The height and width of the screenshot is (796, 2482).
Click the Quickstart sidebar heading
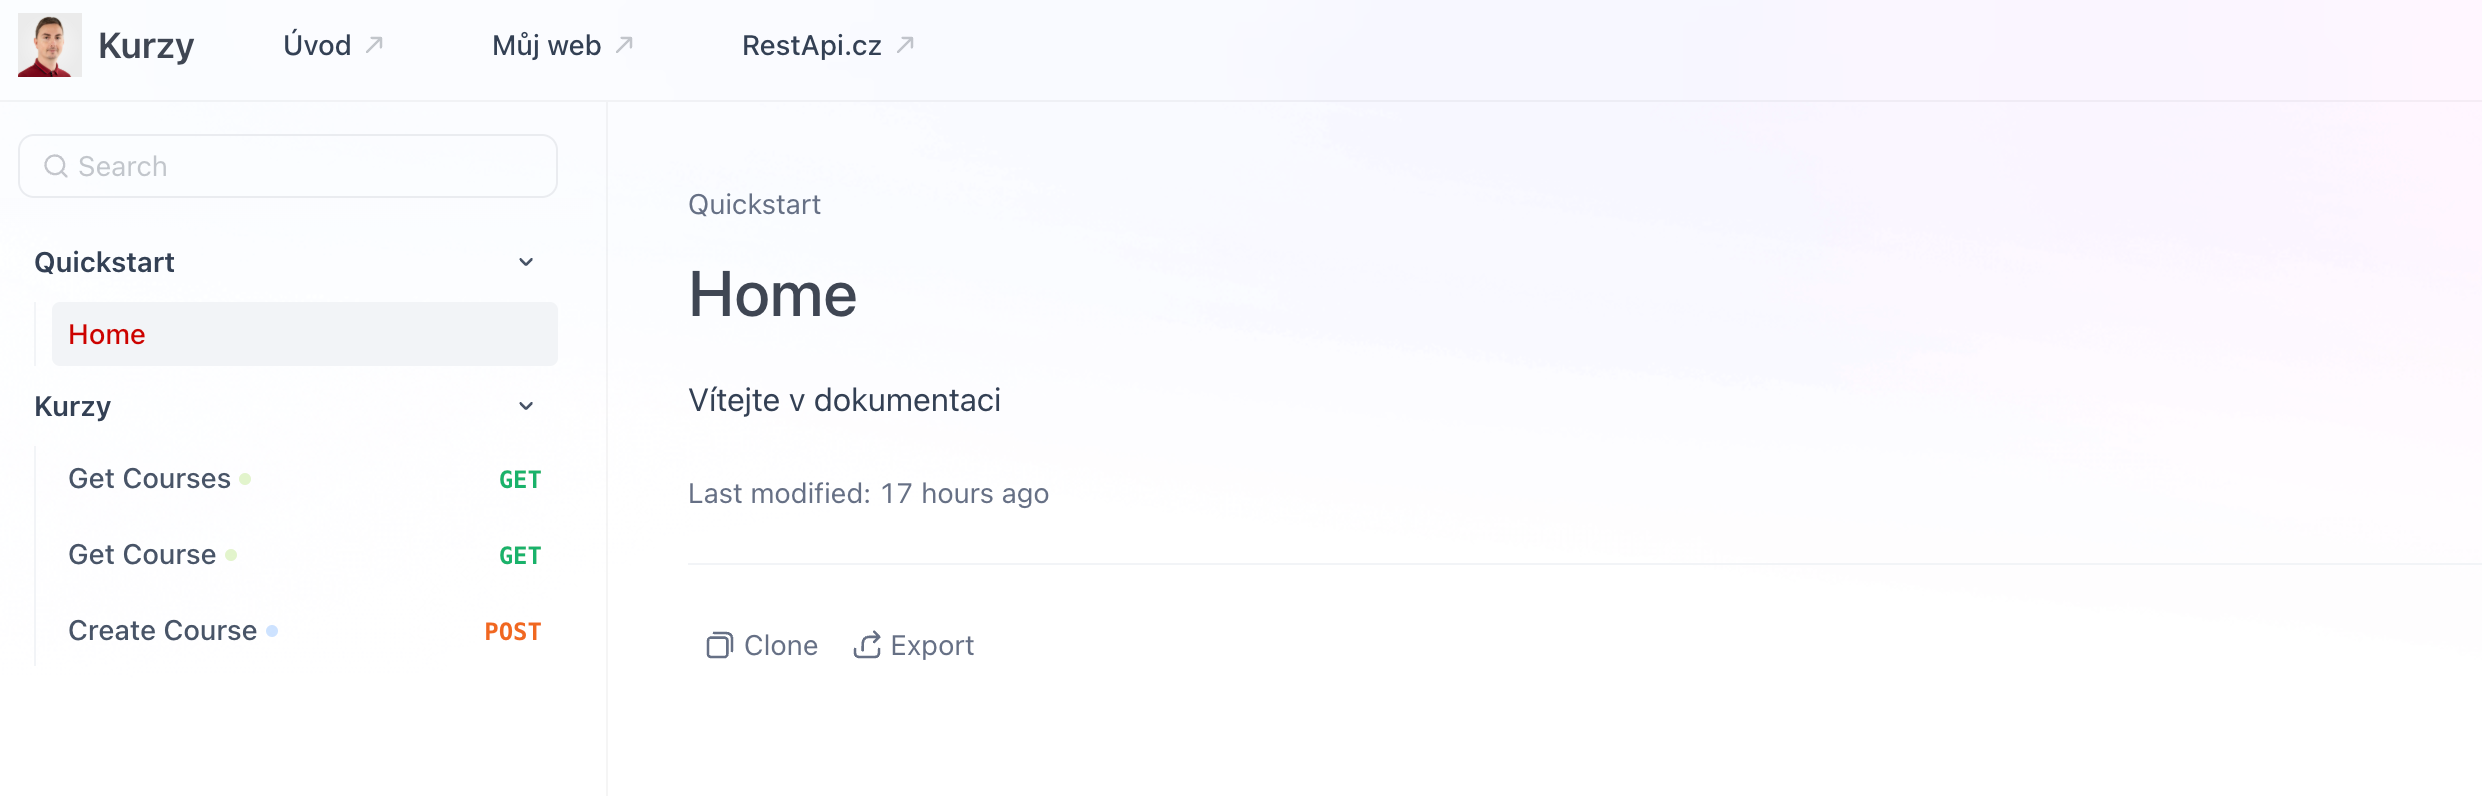pyautogui.click(x=104, y=262)
